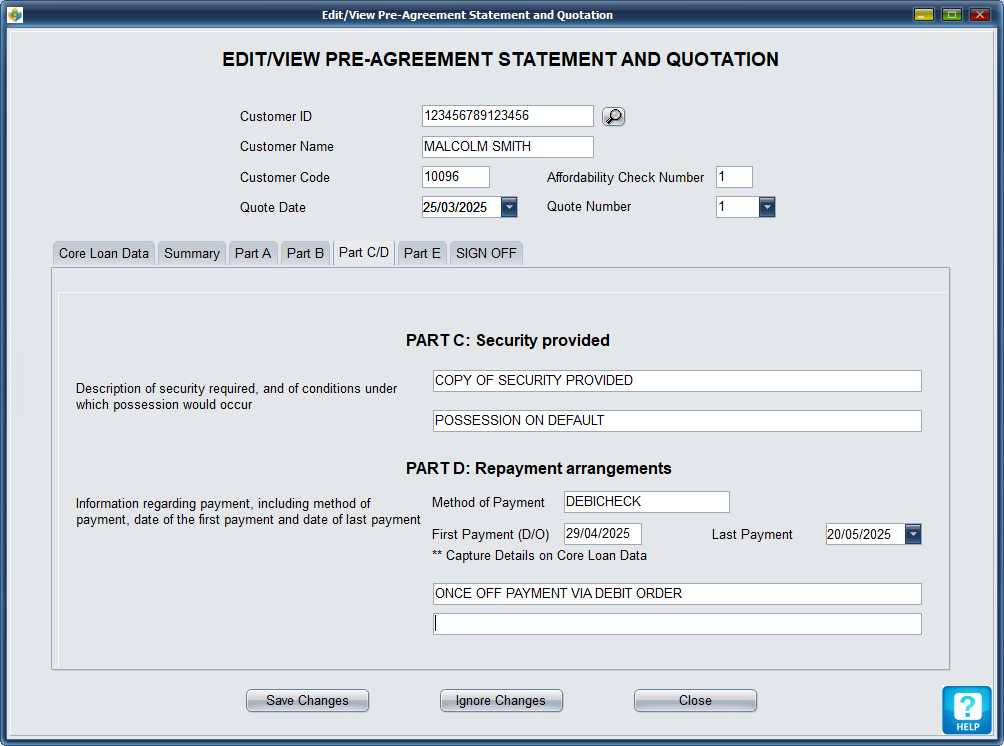The height and width of the screenshot is (746, 1004).
Task: Click the POSSESSION ON DEFAULT text field
Action: [x=676, y=421]
